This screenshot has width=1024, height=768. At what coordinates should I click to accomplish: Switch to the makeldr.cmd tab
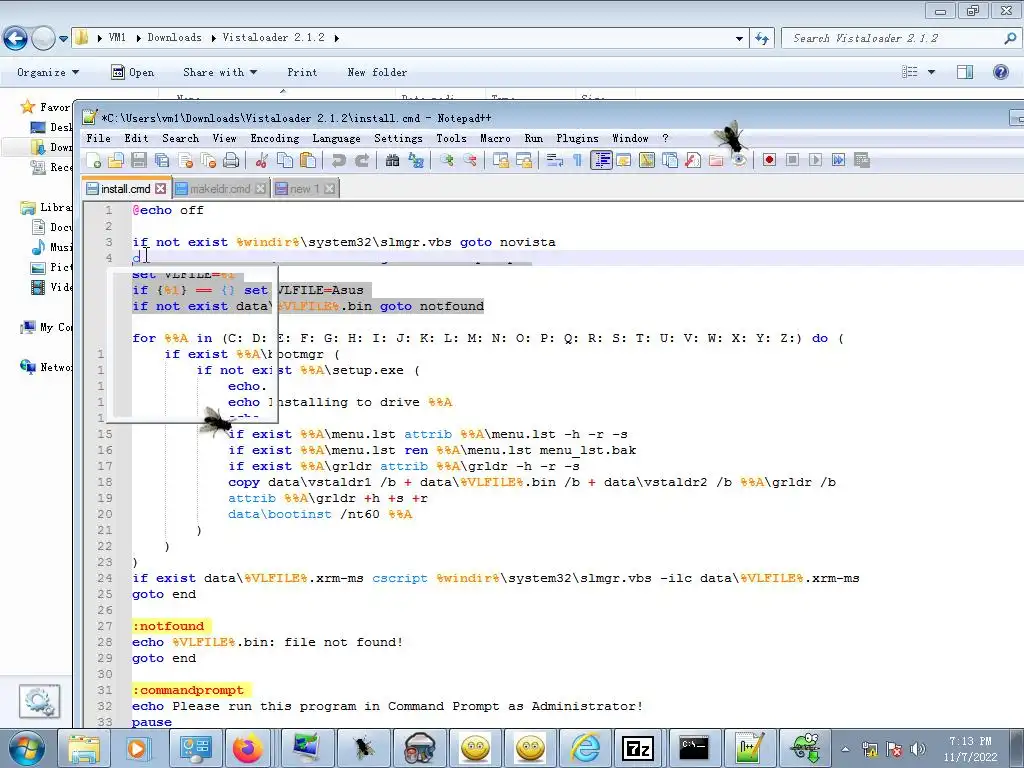click(x=220, y=189)
